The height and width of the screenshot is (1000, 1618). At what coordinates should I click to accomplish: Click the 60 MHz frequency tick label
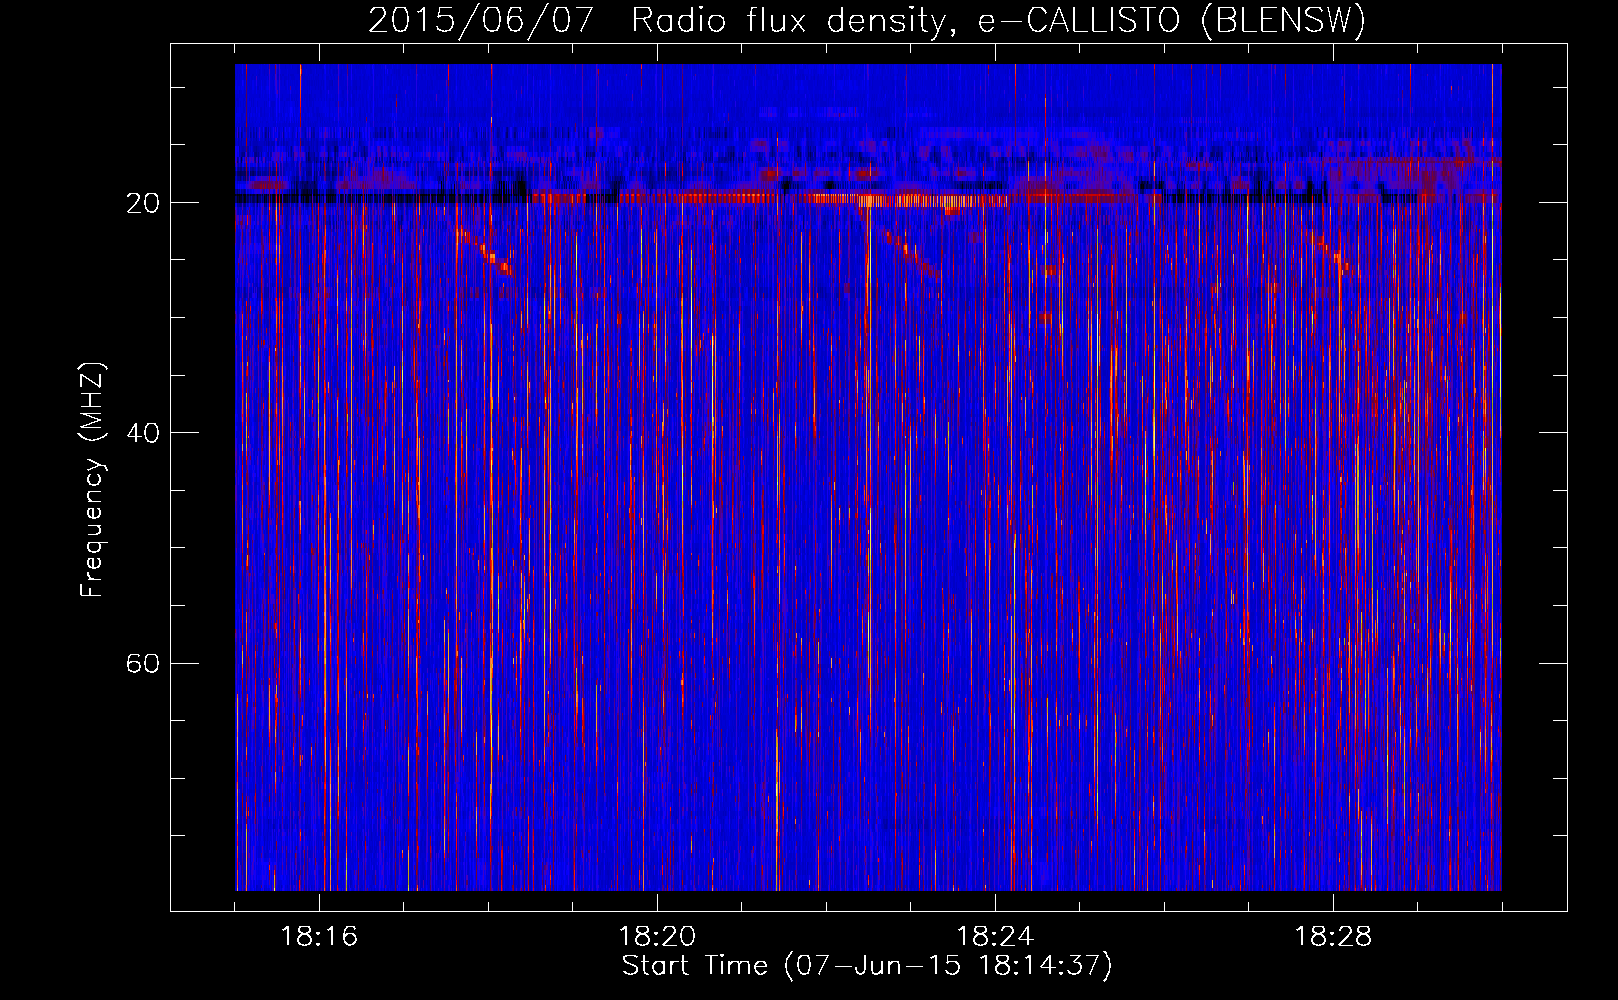[142, 663]
